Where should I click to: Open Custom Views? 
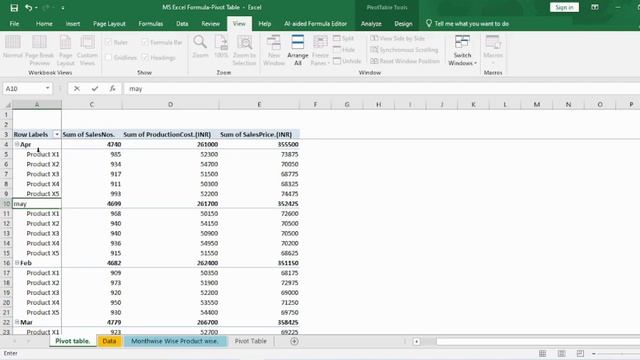pos(87,50)
